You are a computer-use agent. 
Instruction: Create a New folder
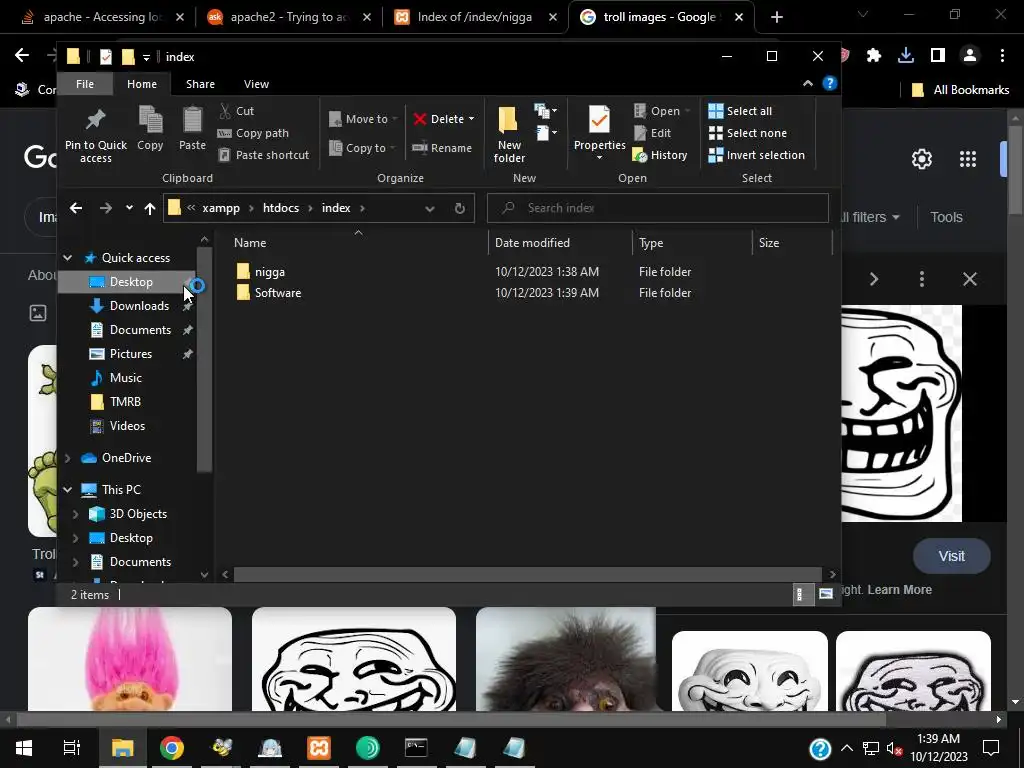point(509,135)
